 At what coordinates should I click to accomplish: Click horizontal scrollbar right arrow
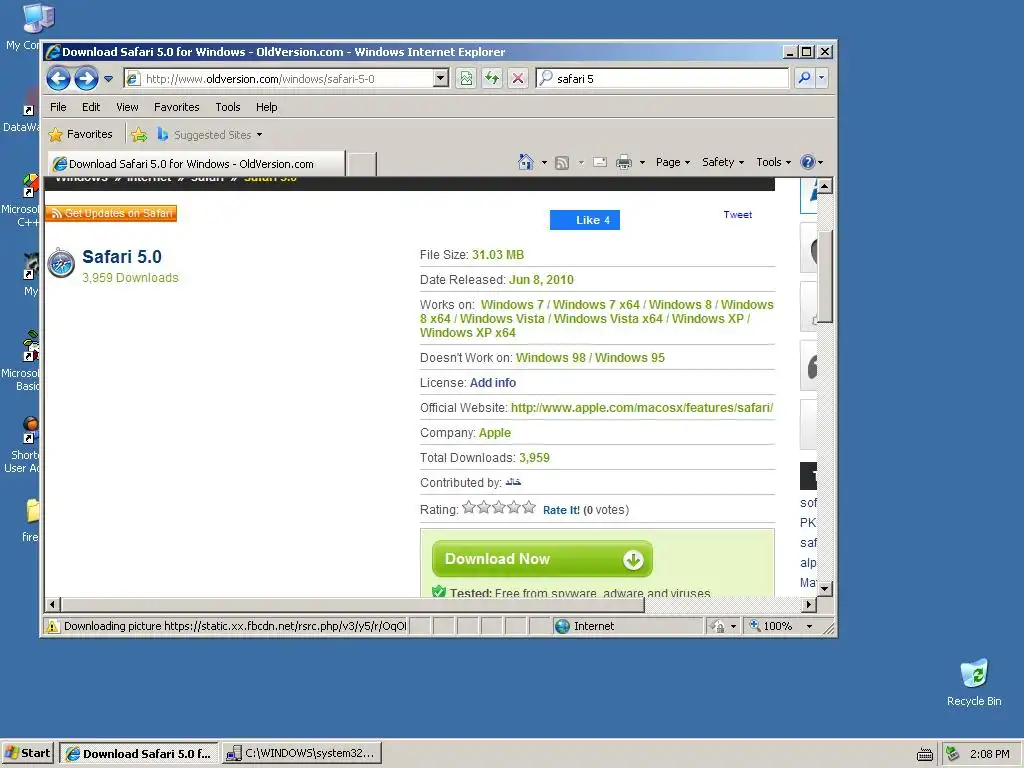pos(808,605)
